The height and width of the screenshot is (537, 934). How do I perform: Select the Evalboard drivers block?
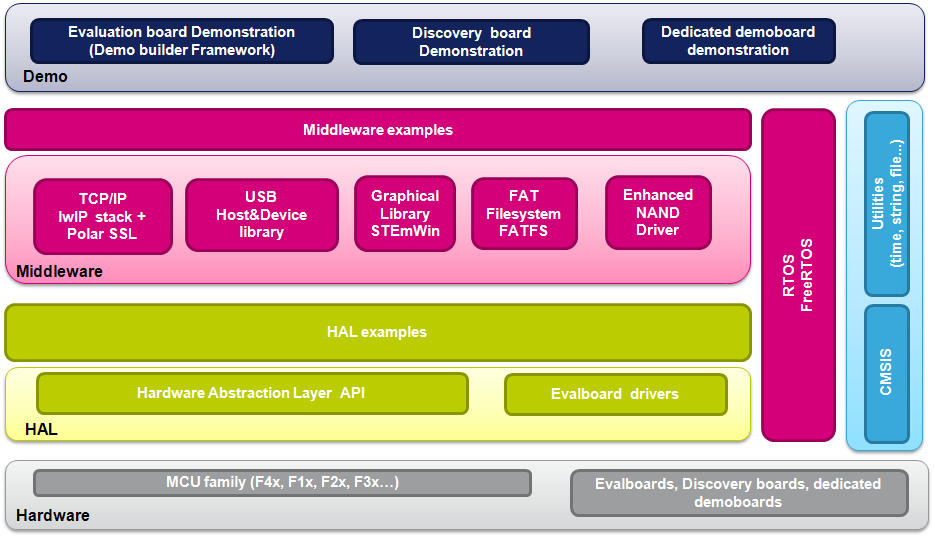615,394
